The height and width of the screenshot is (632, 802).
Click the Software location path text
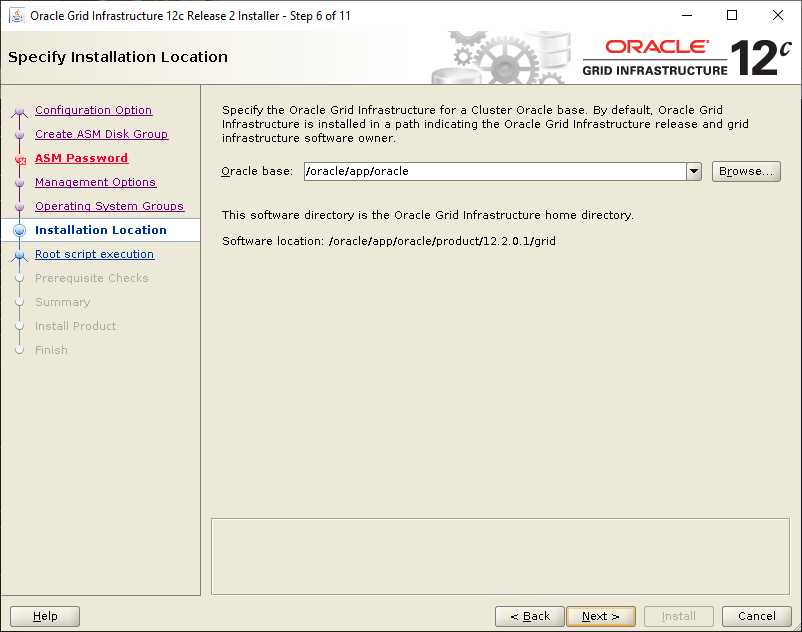click(442, 241)
